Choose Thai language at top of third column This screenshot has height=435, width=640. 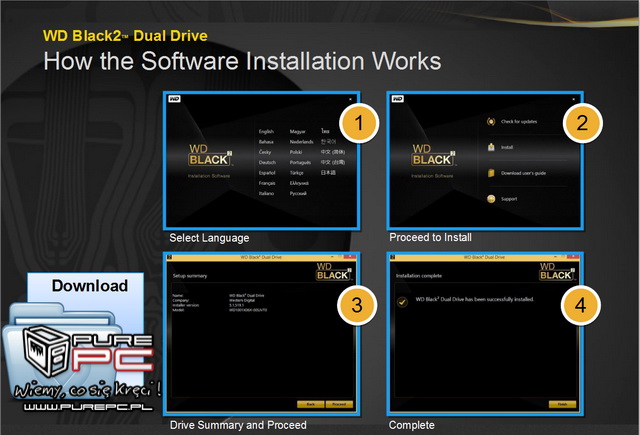coord(325,131)
